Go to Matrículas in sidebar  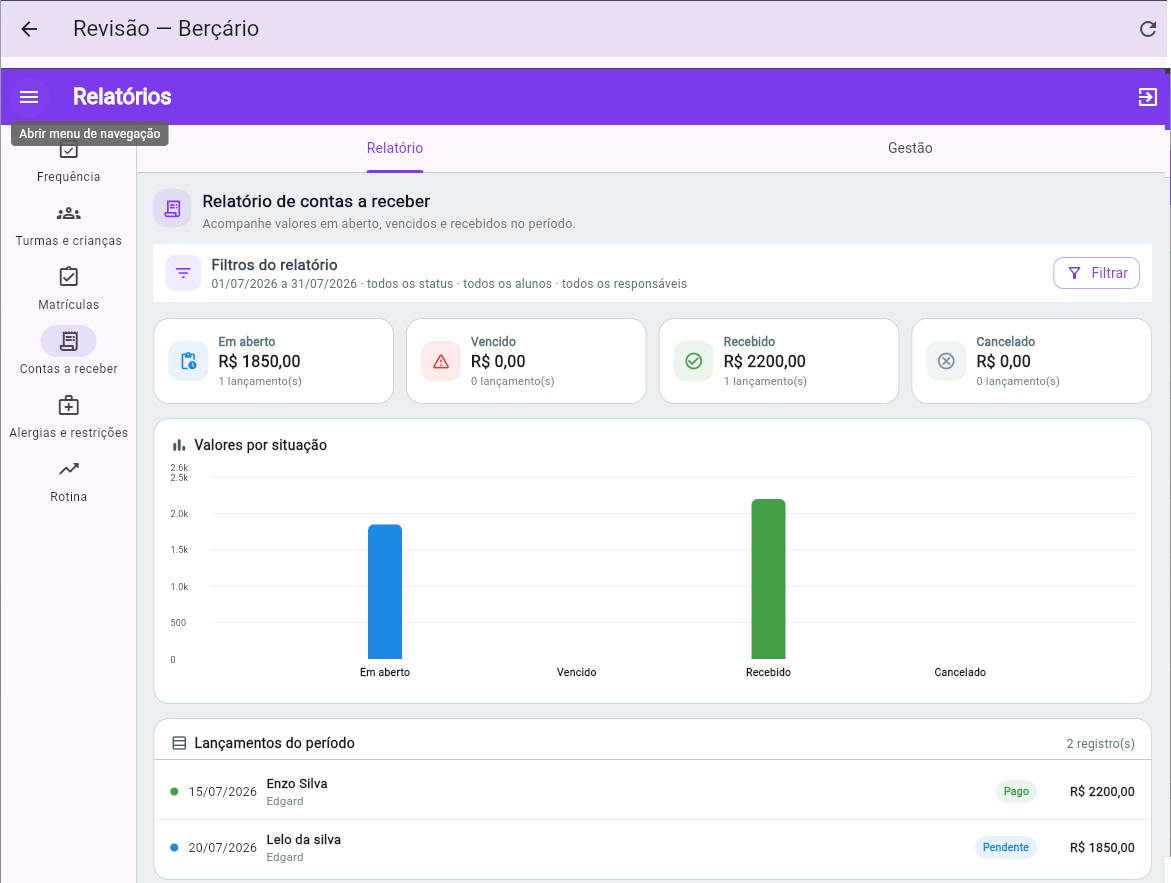tap(69, 290)
